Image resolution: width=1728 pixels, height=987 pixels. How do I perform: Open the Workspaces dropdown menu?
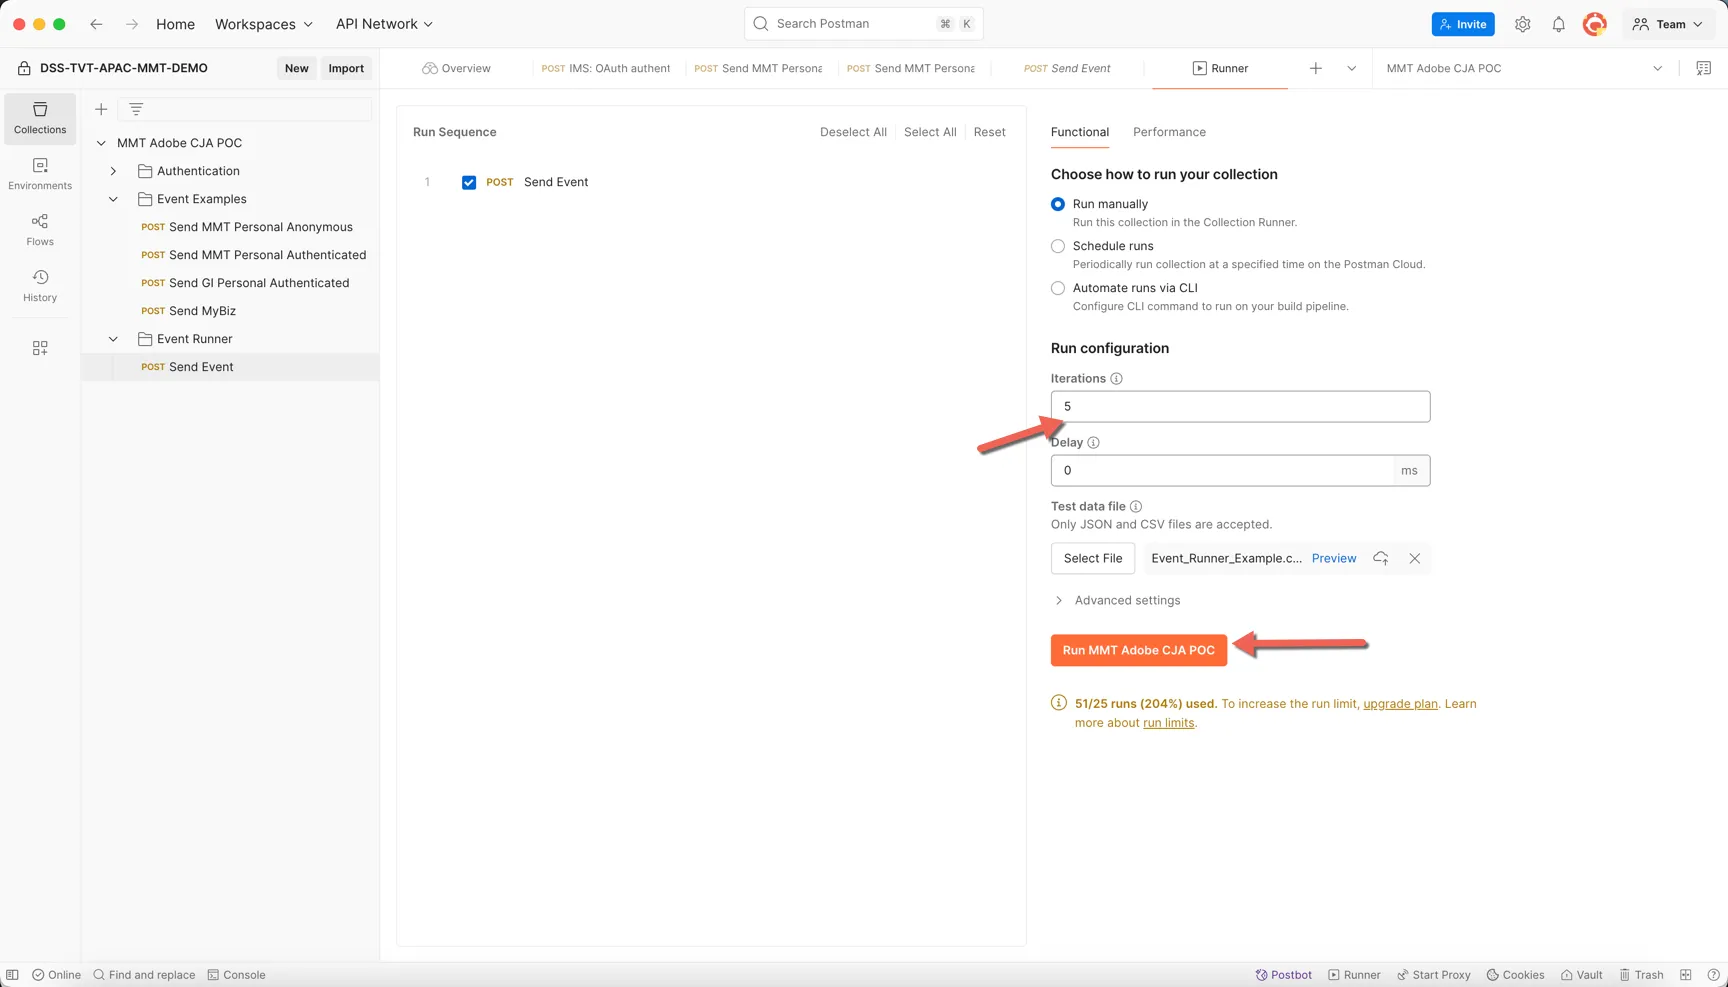(264, 24)
